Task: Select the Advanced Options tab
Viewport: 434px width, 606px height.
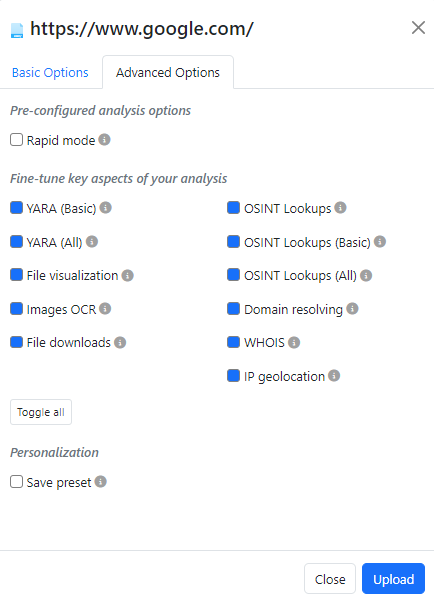Action: coord(168,73)
